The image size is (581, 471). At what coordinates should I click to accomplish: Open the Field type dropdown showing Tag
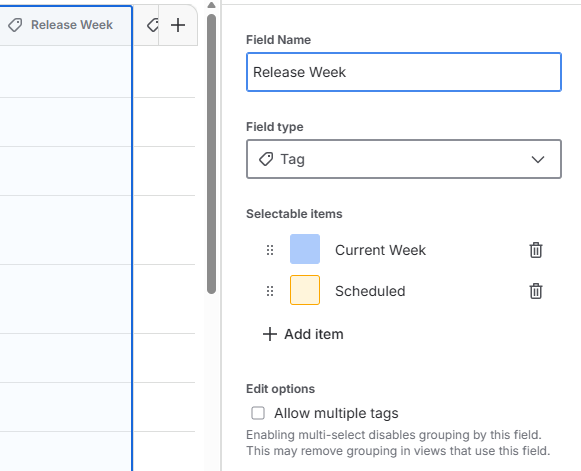click(404, 159)
